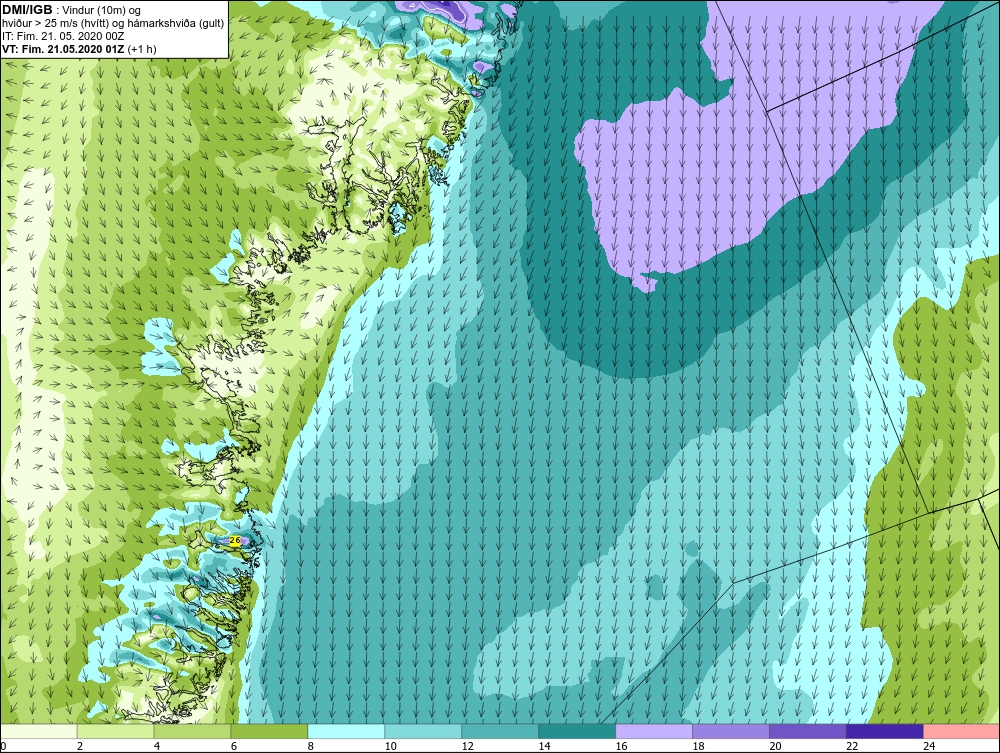The height and width of the screenshot is (753, 1000).
Task: Click the legend scale label 20
Action: click(776, 746)
